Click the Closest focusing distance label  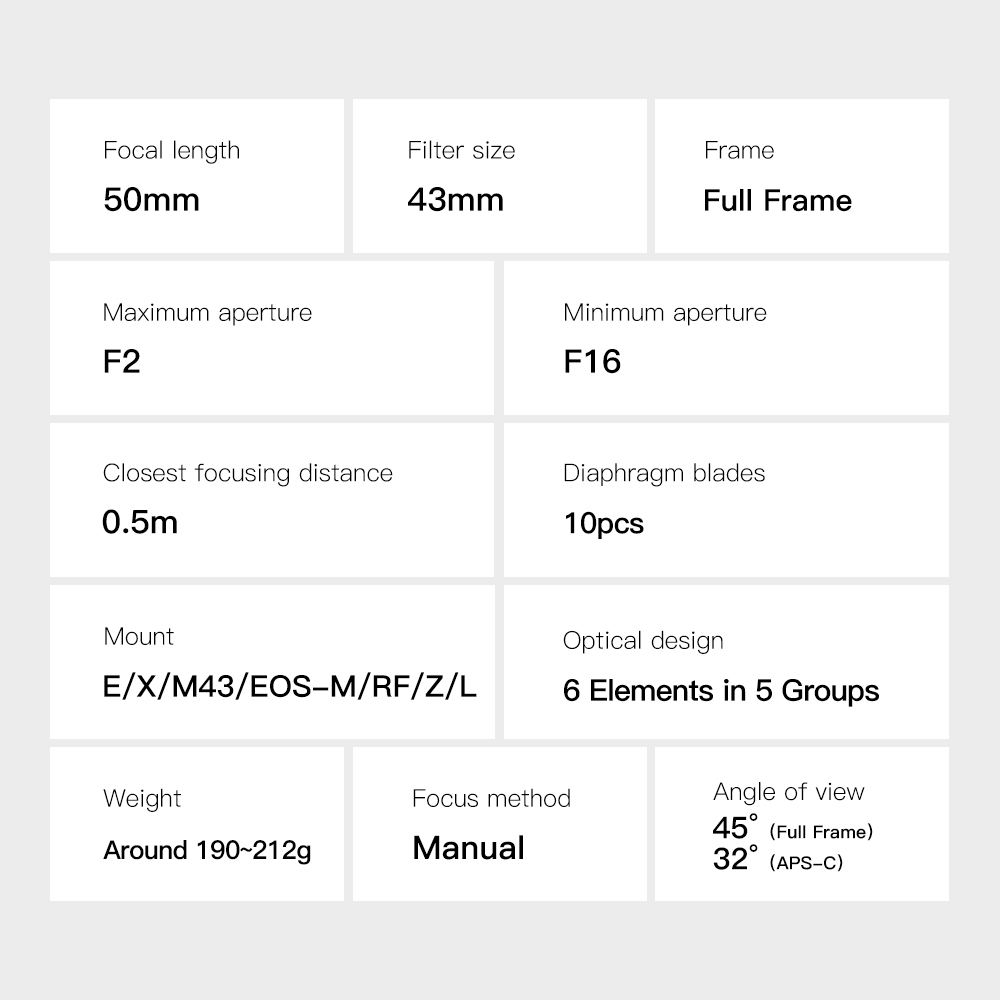[247, 473]
